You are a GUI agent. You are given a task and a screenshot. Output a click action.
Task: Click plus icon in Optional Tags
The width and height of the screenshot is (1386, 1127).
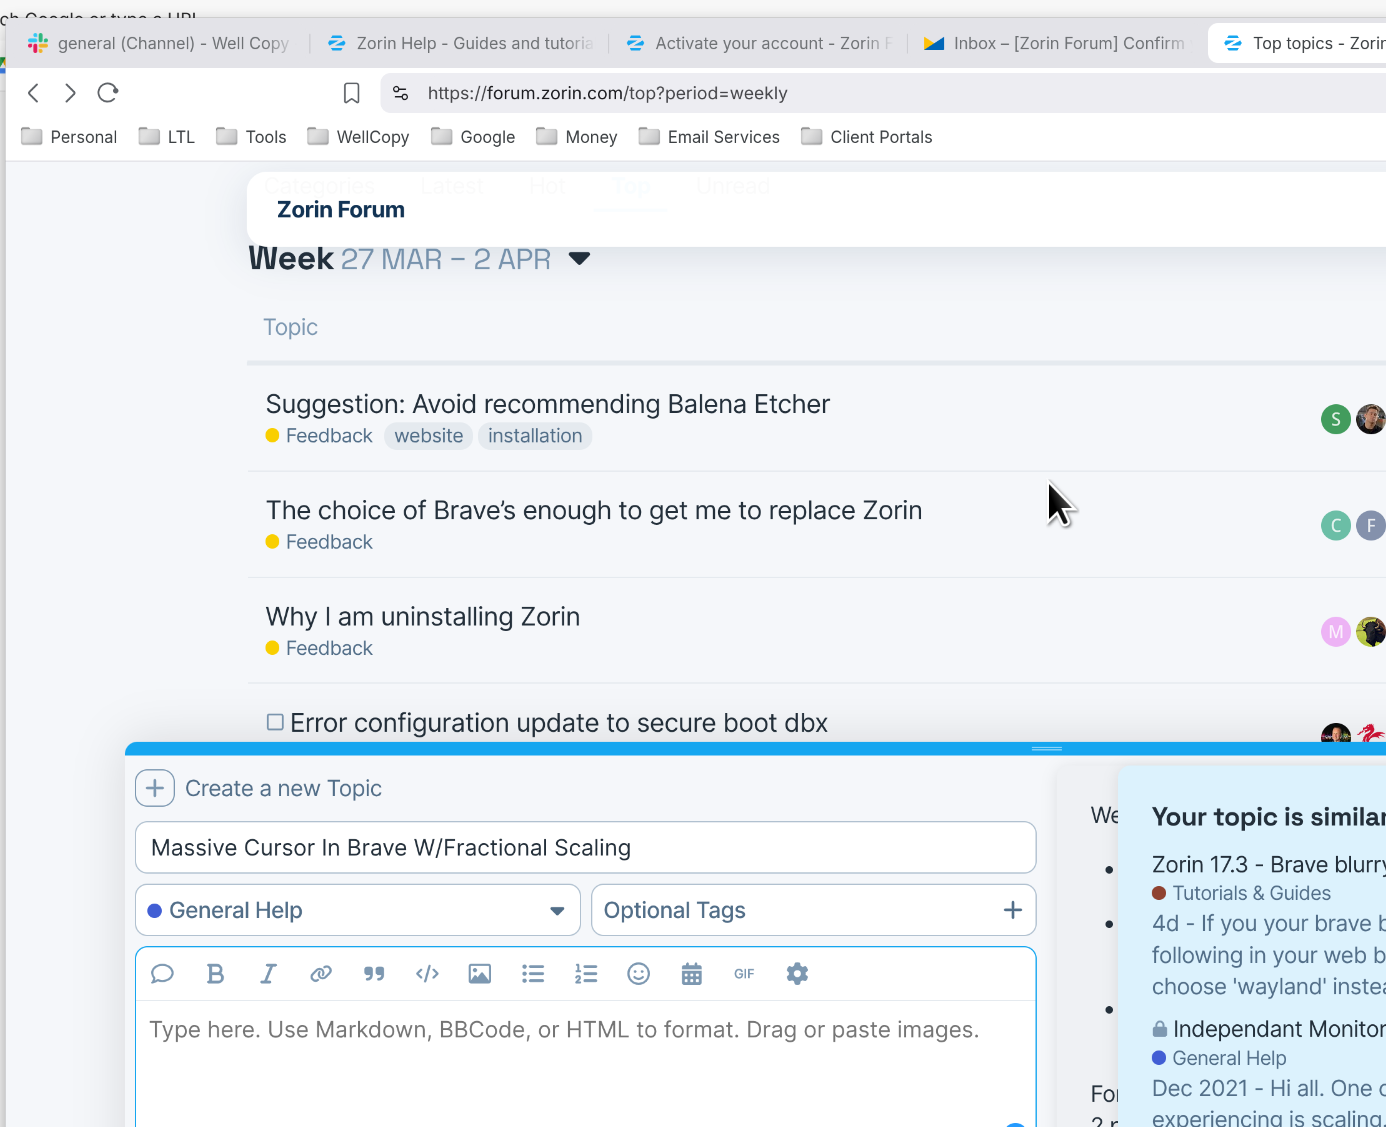pos(1012,910)
